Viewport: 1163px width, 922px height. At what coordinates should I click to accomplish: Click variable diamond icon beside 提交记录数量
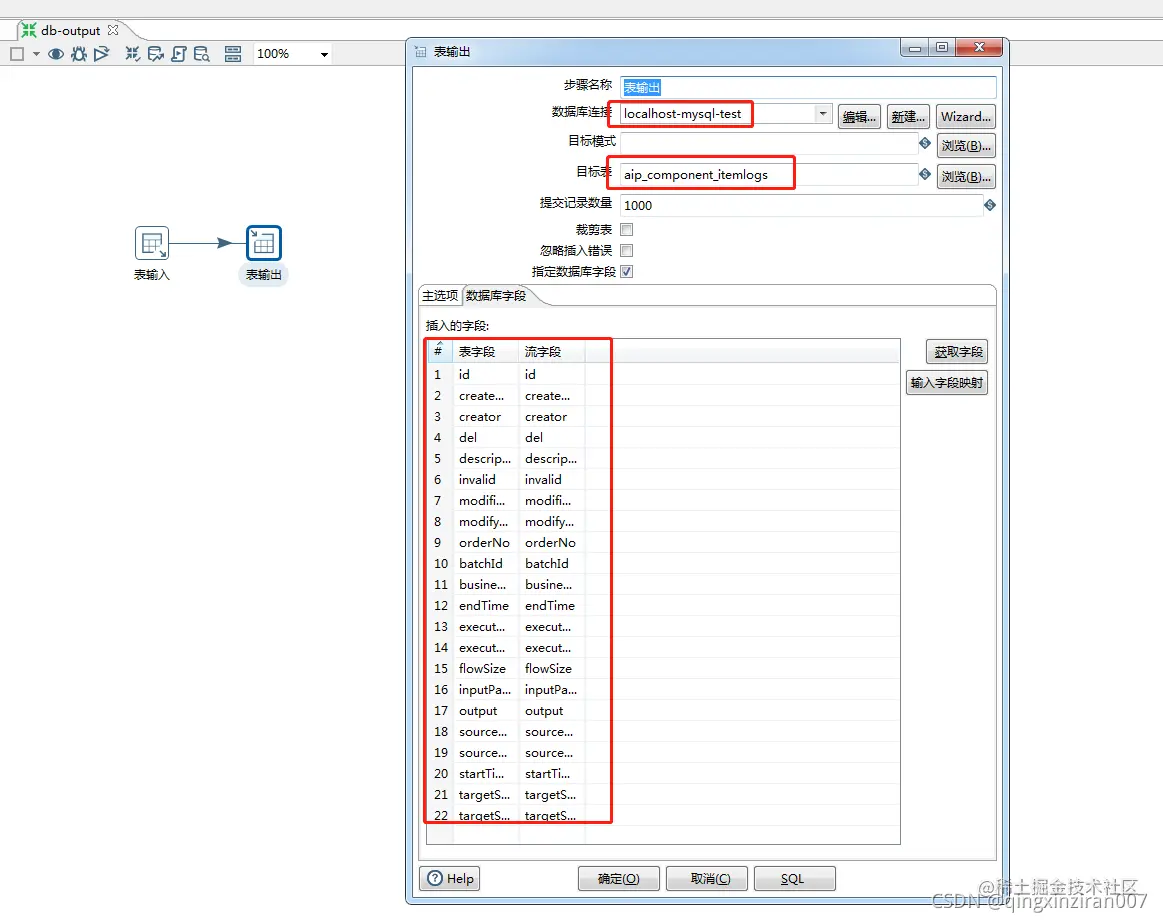pyautogui.click(x=990, y=205)
